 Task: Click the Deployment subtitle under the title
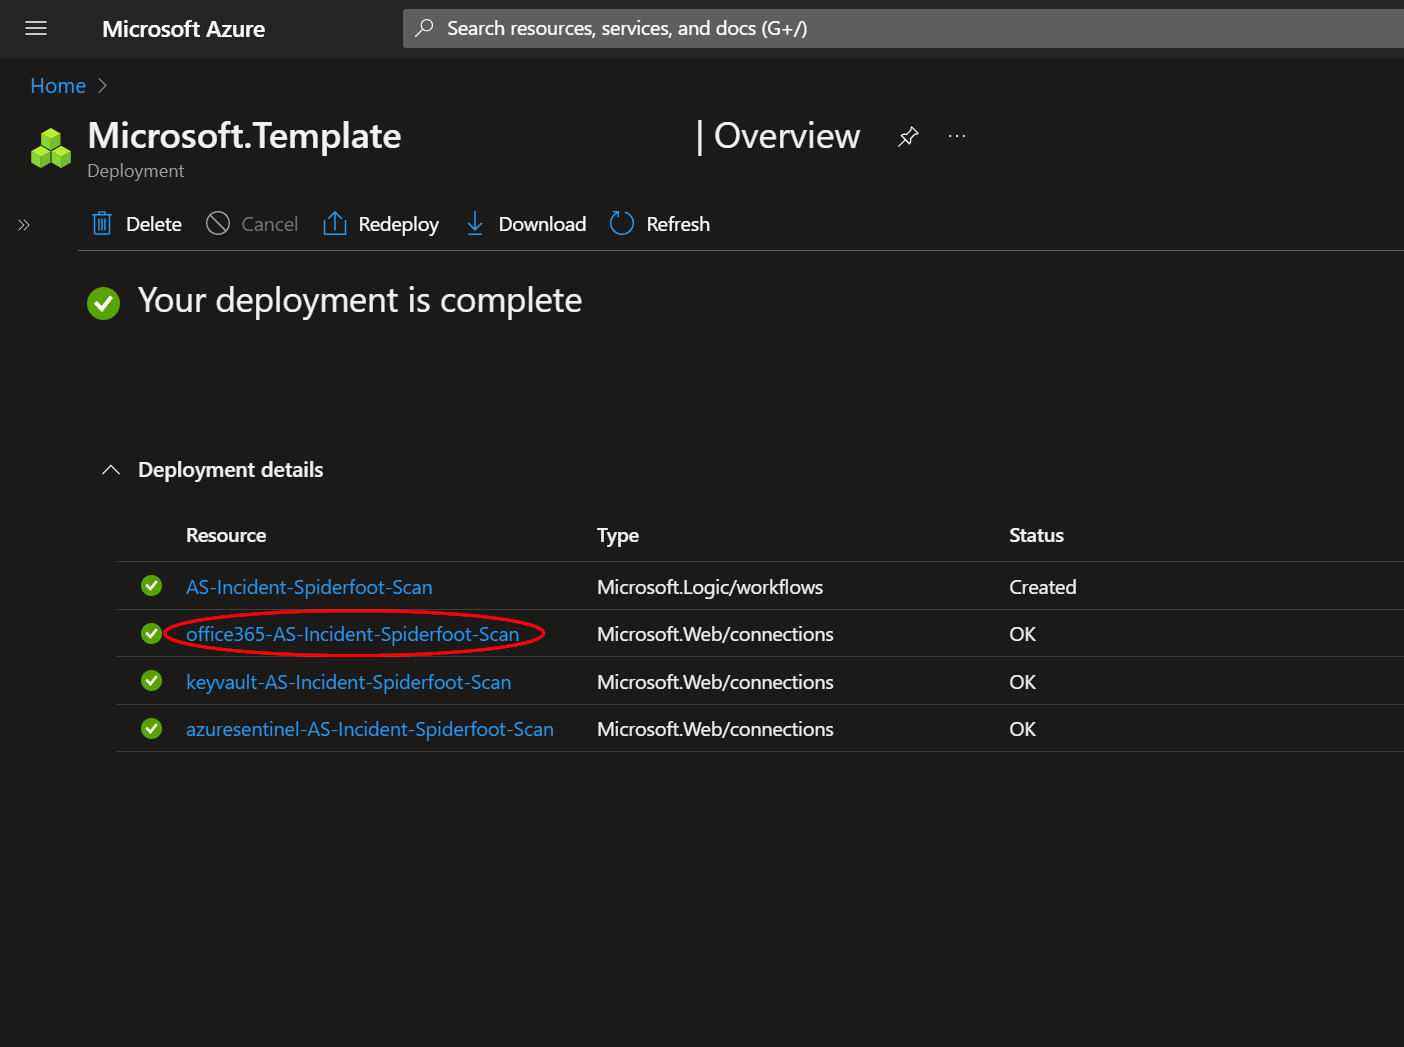coord(136,171)
